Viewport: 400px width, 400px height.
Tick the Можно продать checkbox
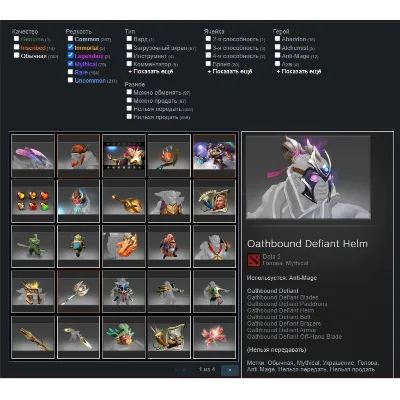point(129,100)
